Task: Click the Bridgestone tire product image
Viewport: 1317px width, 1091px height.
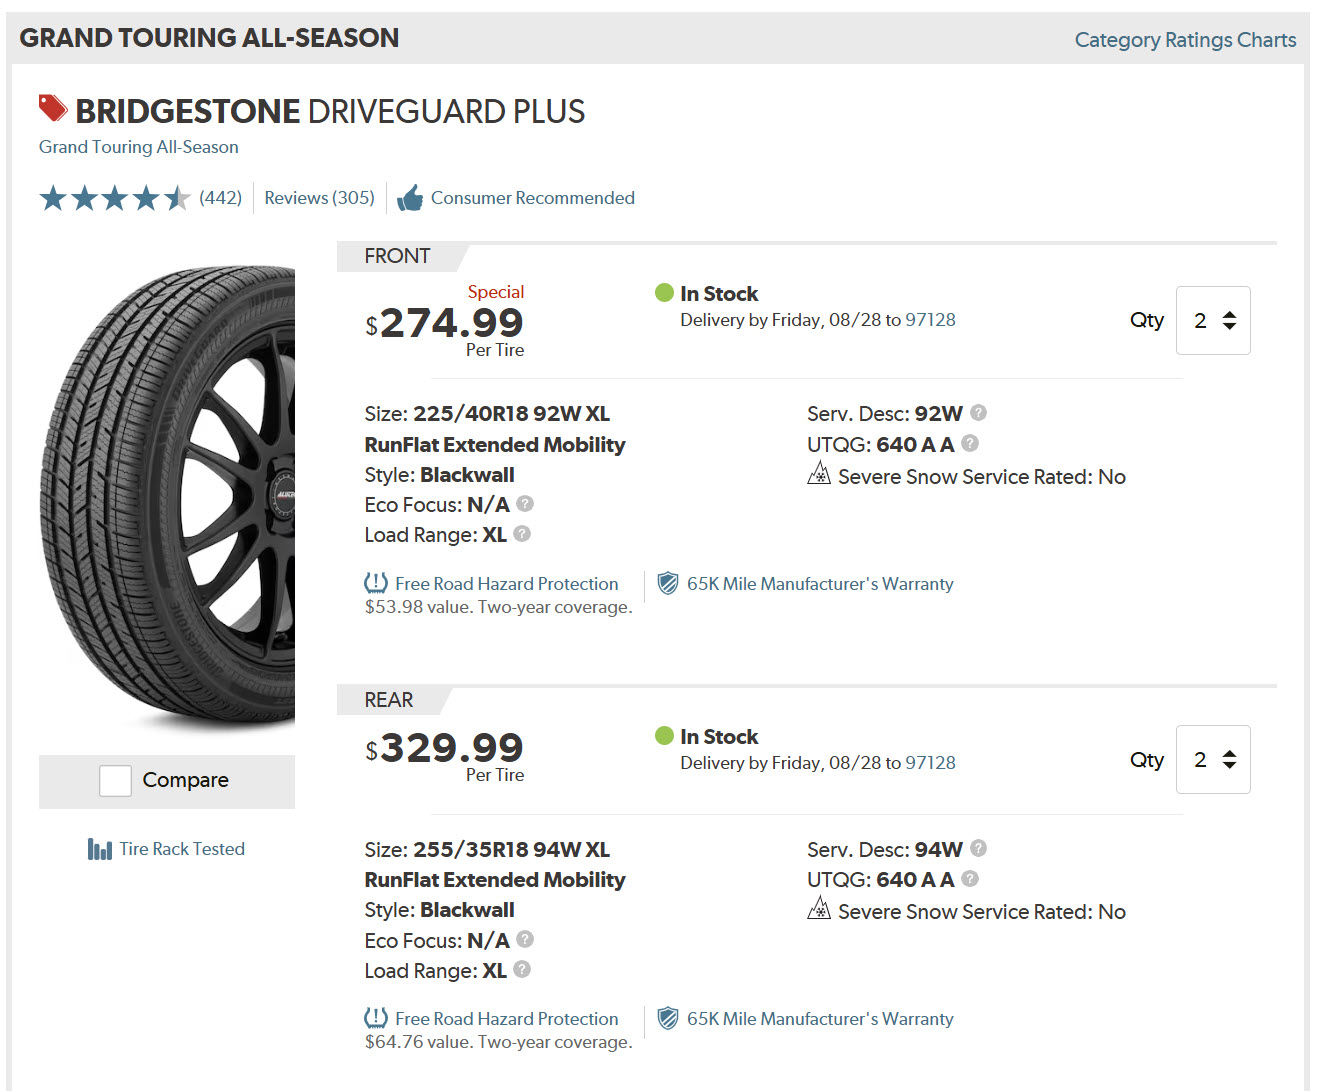Action: 168,497
